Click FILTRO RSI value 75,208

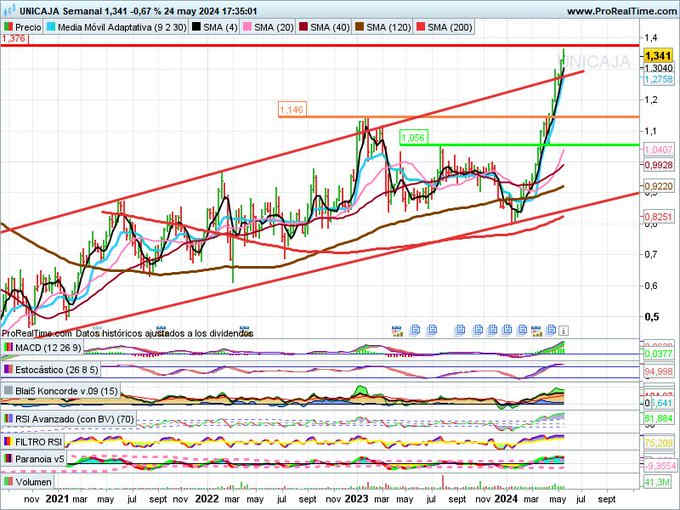[x=658, y=443]
